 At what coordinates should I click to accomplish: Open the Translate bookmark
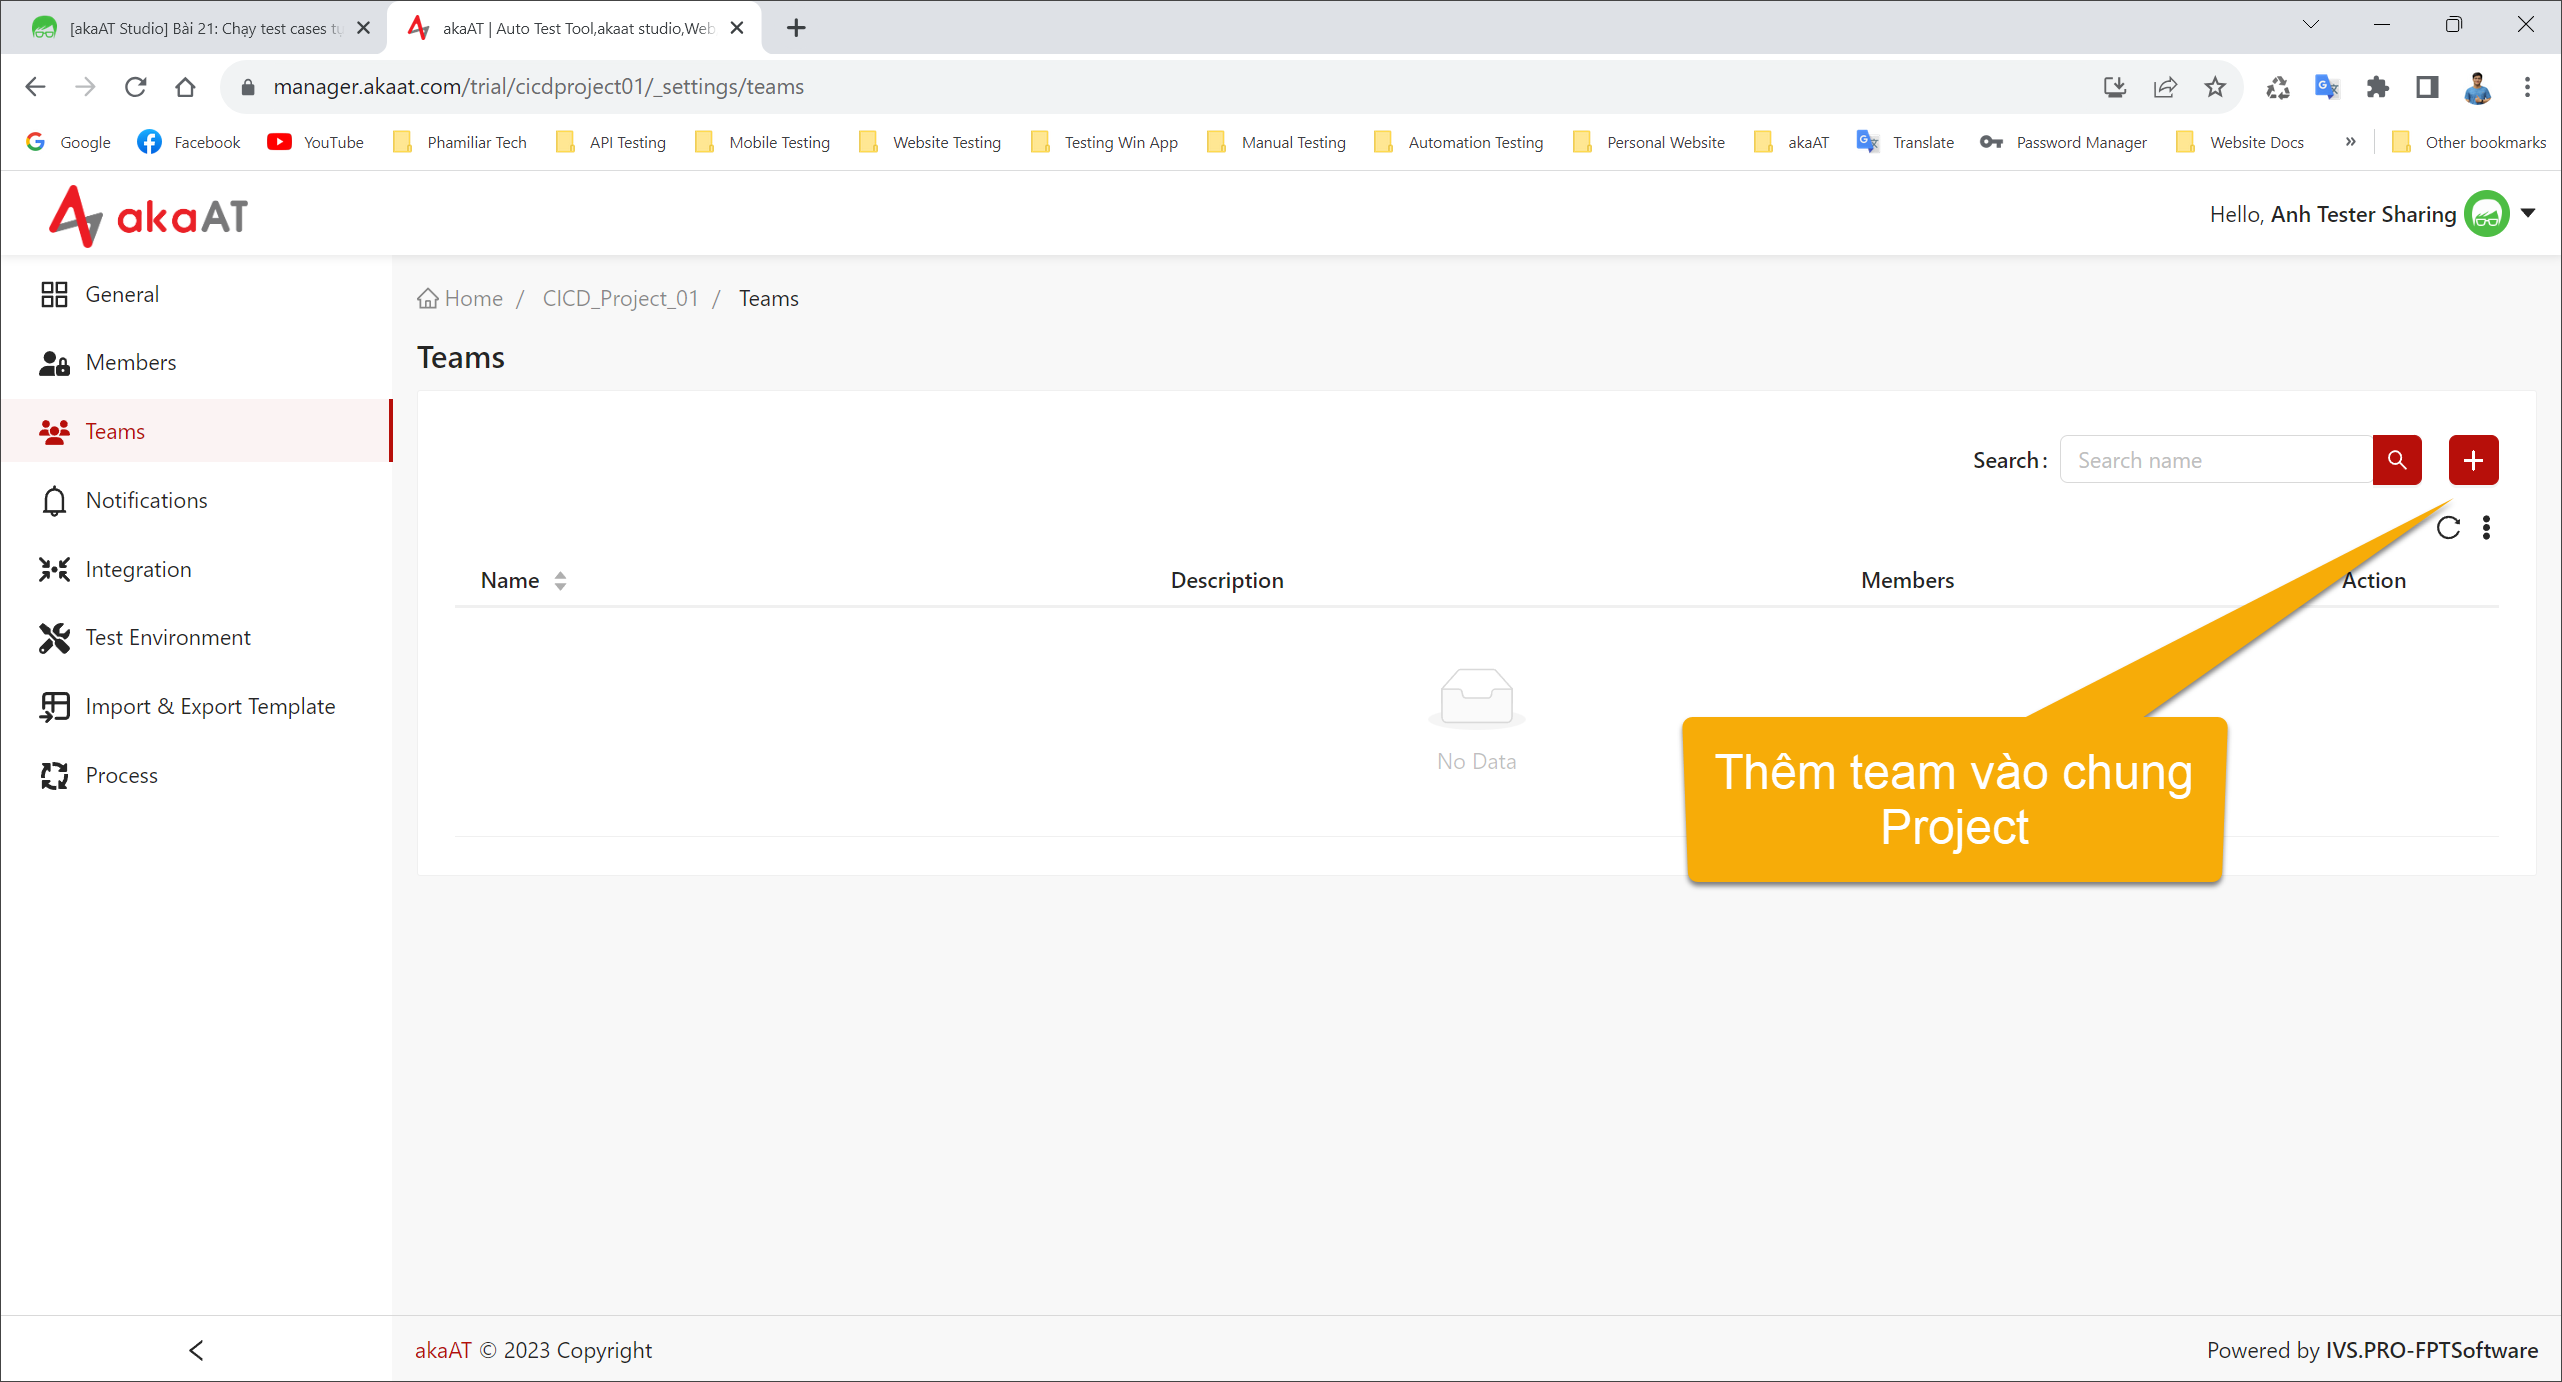coord(1906,142)
